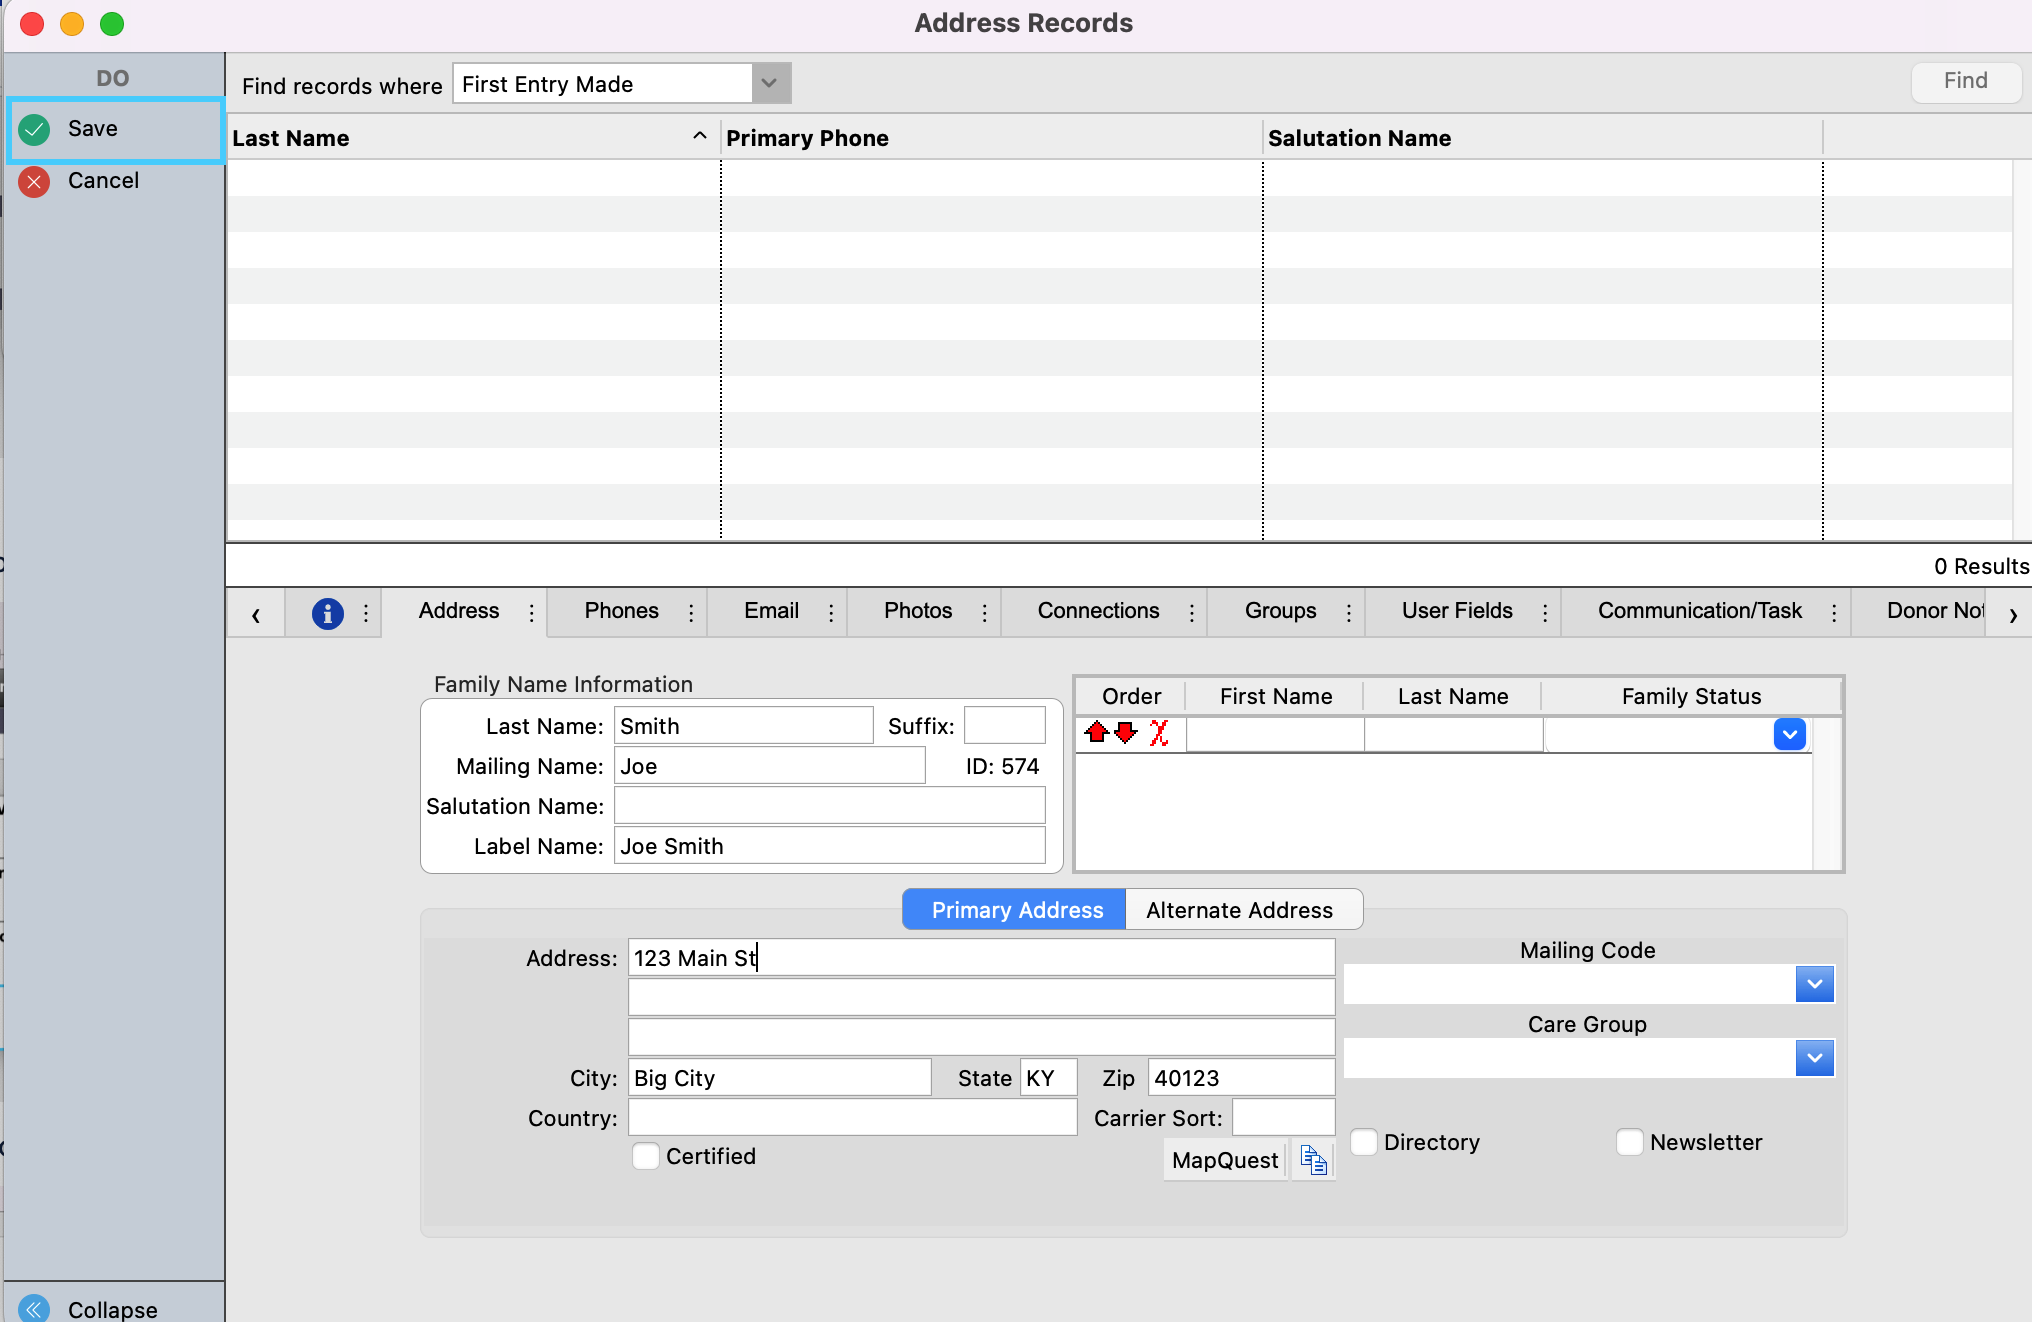The width and height of the screenshot is (2032, 1322).
Task: Click the Salutation Name input field
Action: coord(829,806)
